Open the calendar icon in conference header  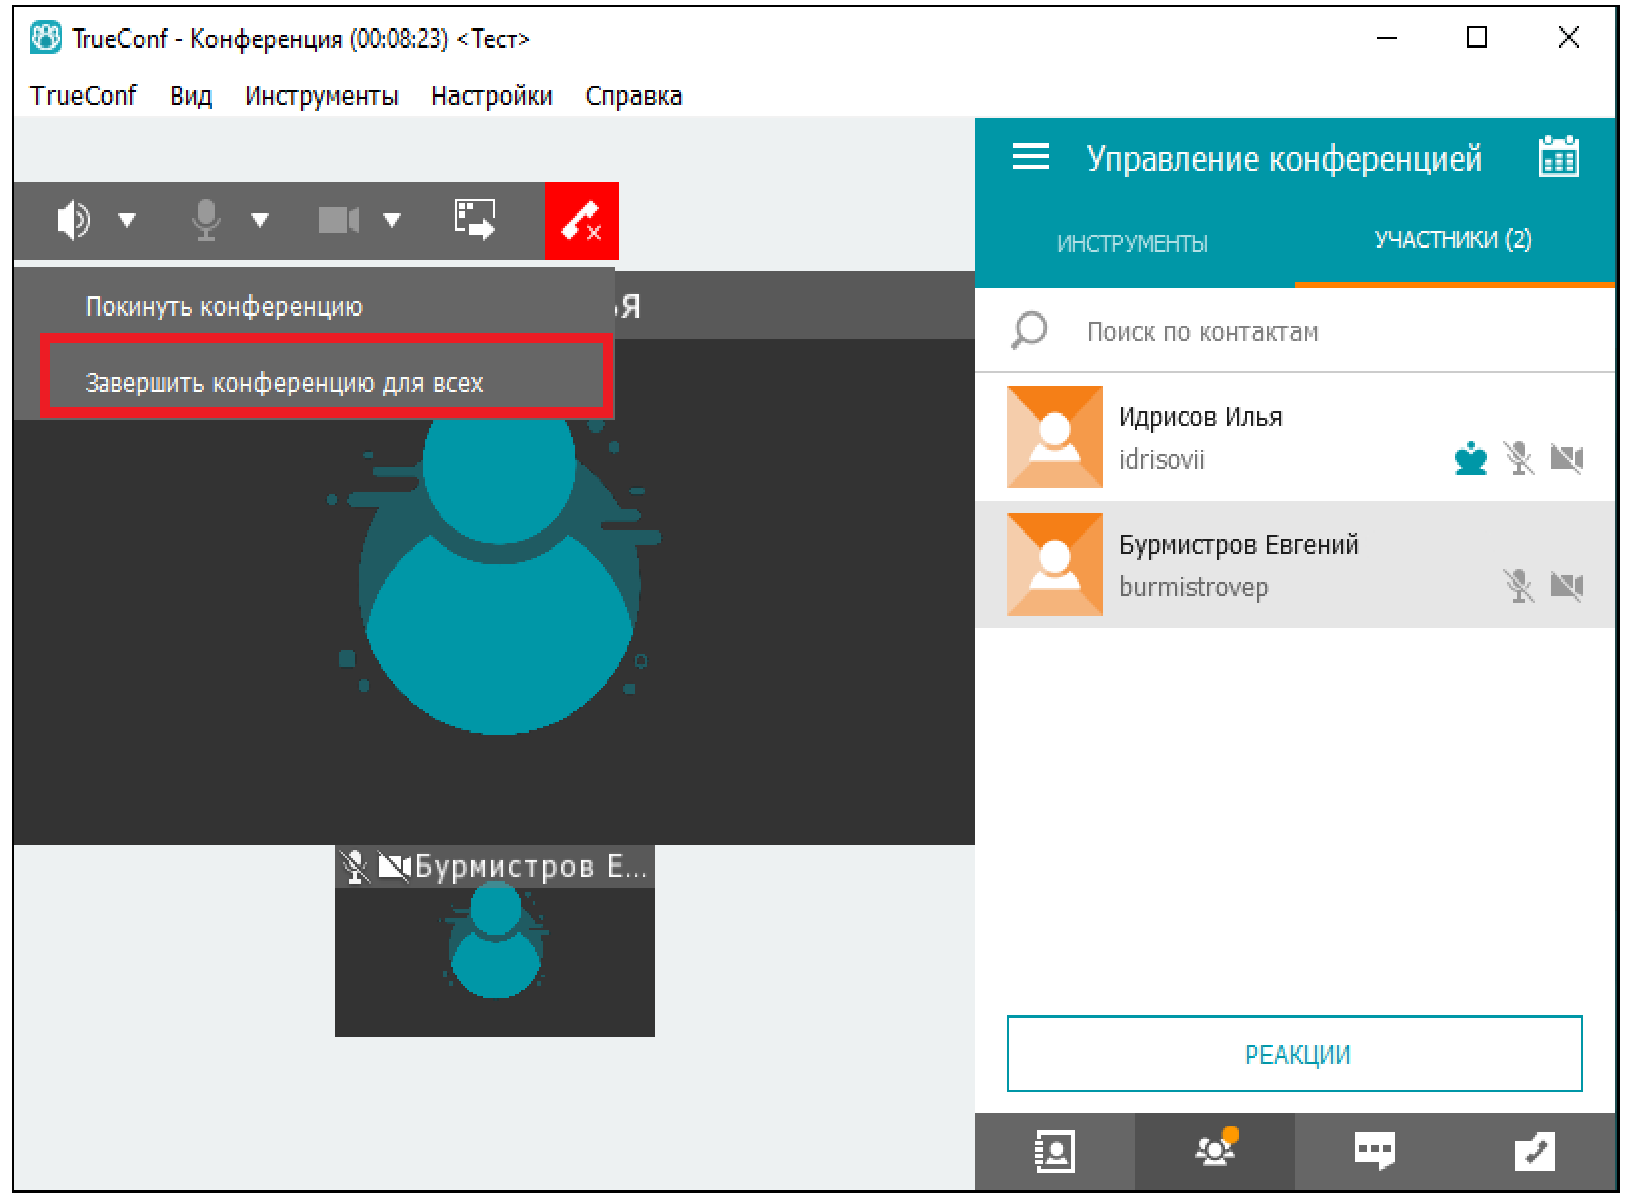click(1558, 158)
